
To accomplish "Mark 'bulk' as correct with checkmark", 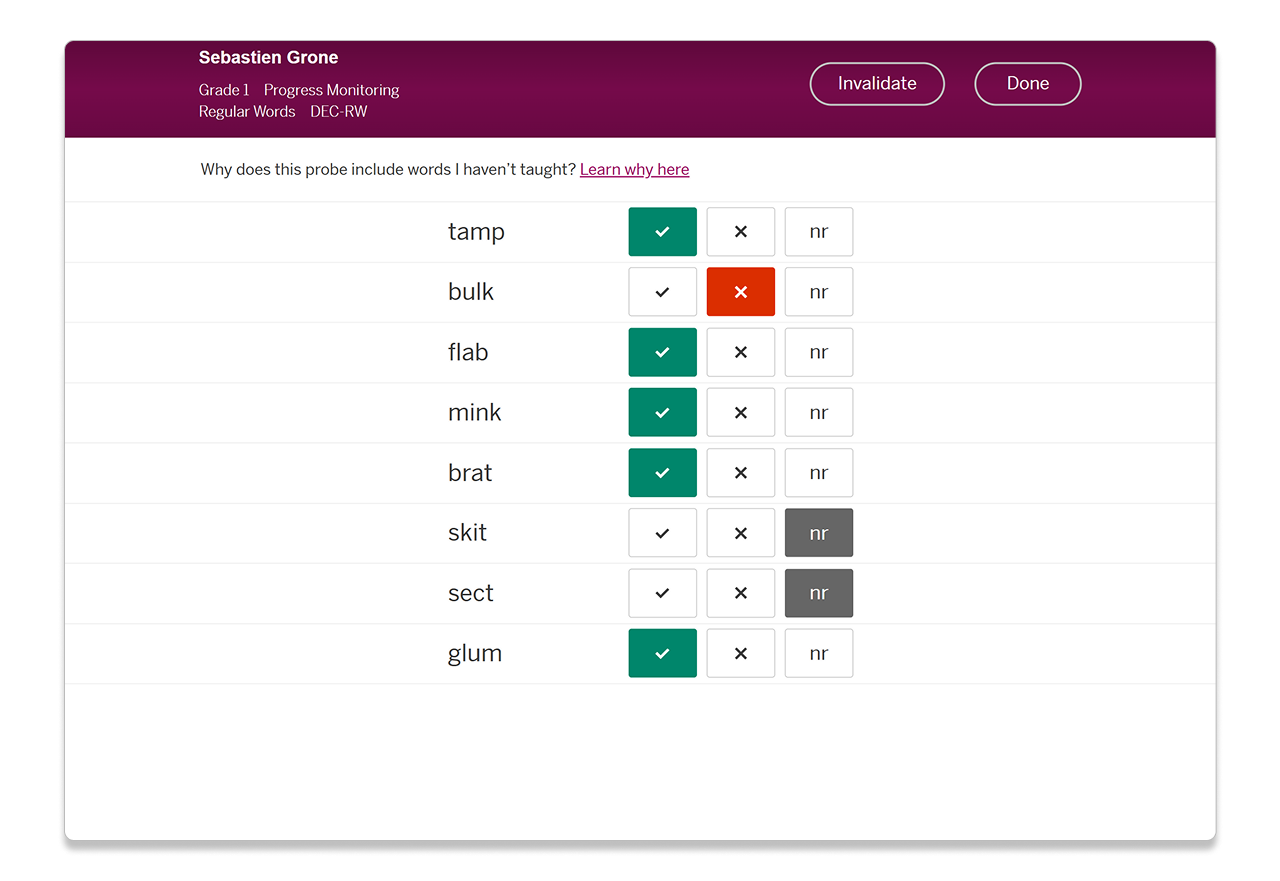I will point(662,292).
